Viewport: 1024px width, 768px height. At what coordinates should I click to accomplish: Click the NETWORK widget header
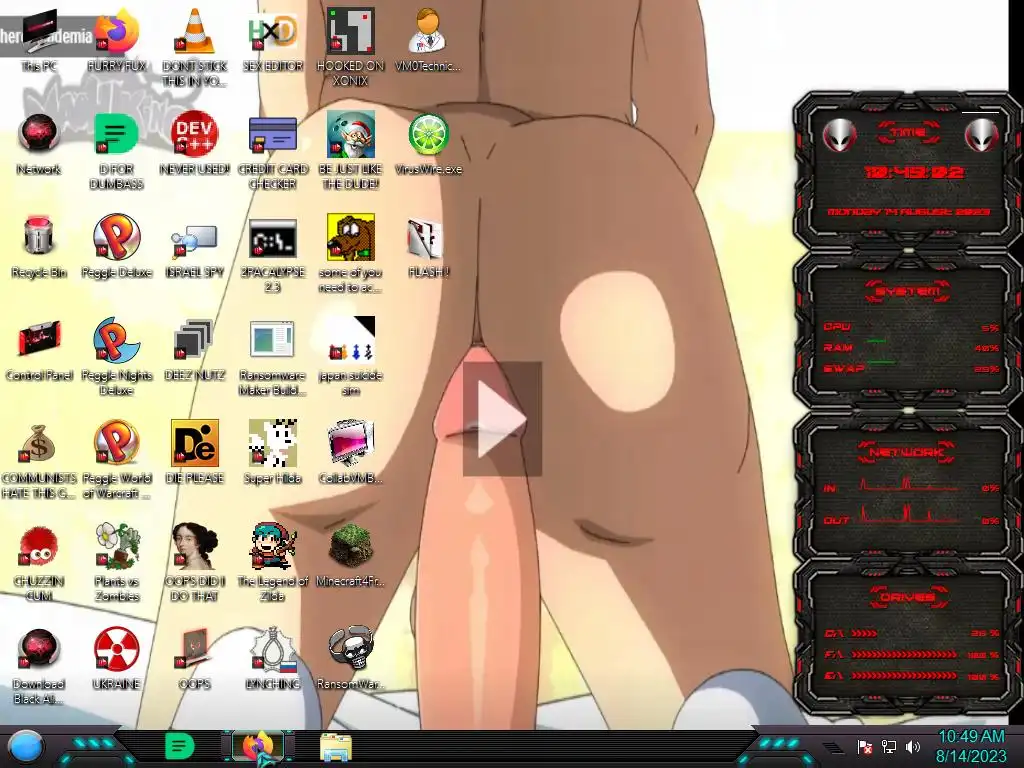coord(906,452)
